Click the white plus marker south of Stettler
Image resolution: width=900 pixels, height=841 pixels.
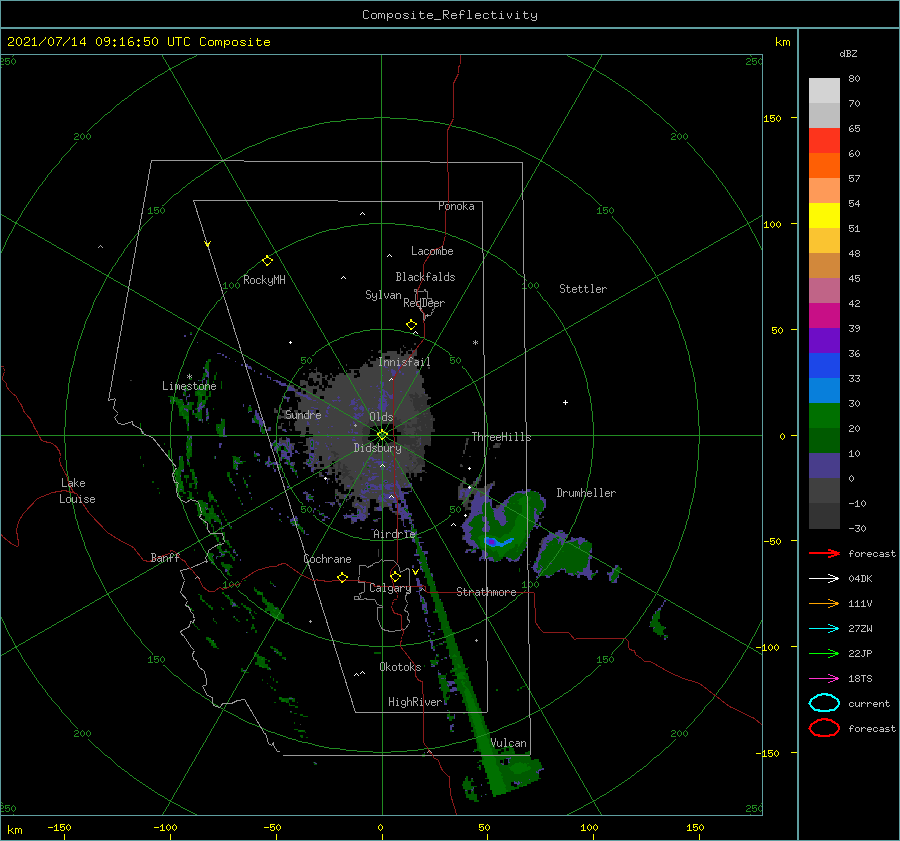565,402
